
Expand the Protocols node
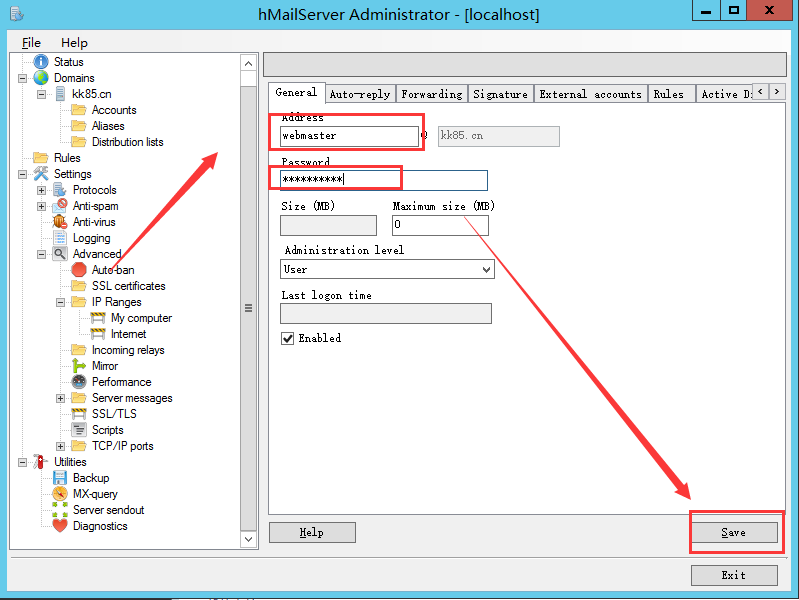[x=41, y=190]
